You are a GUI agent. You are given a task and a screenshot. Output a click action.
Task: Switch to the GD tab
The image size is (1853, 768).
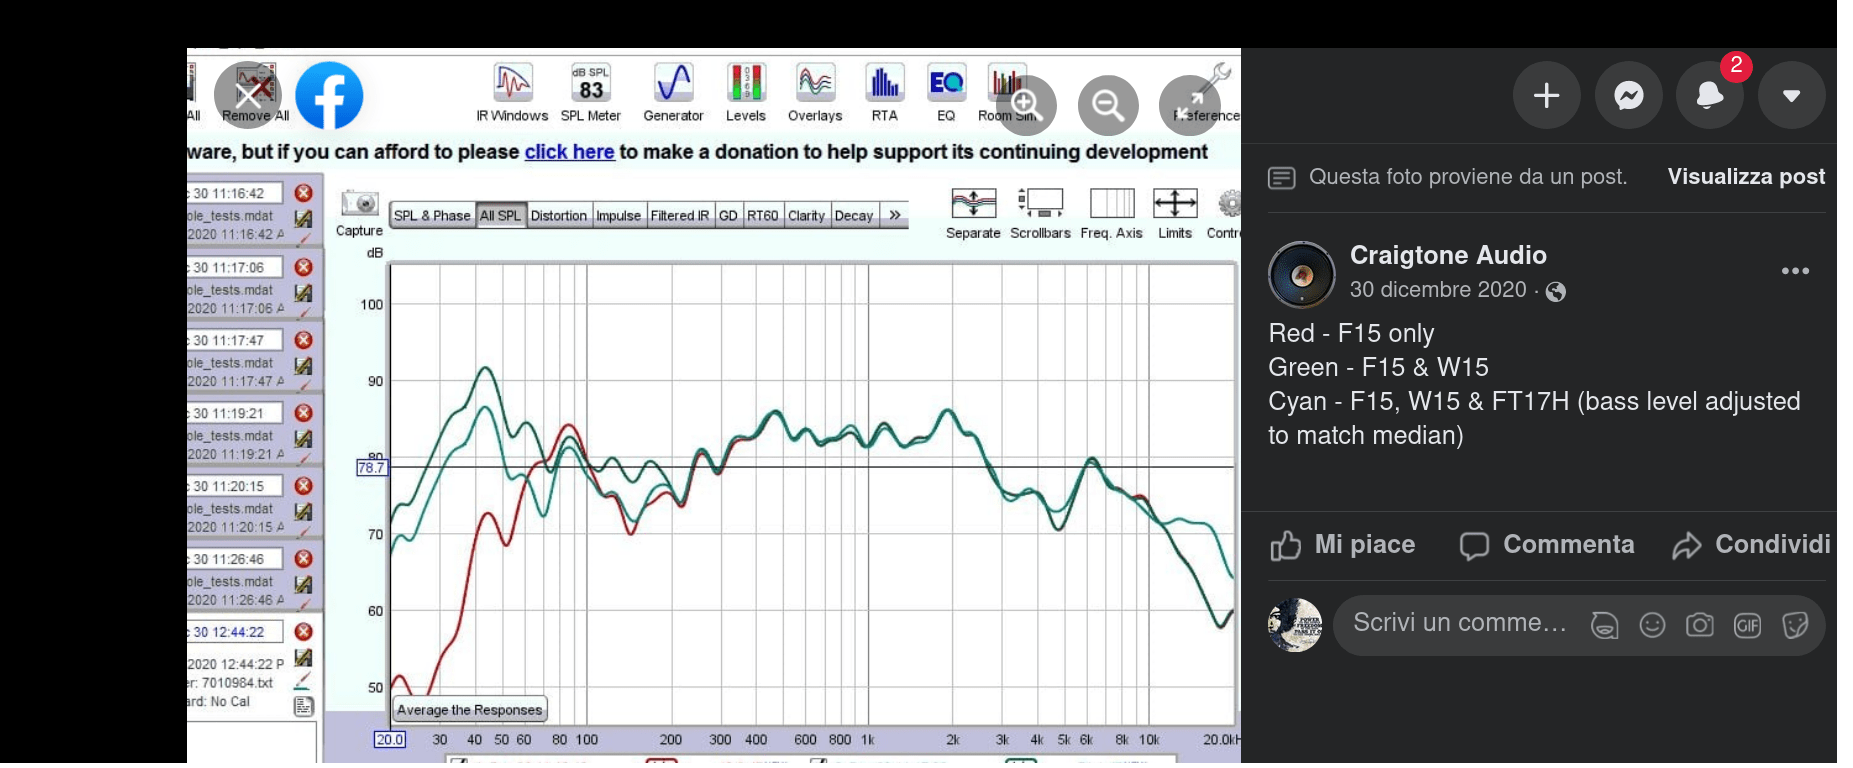click(x=728, y=216)
